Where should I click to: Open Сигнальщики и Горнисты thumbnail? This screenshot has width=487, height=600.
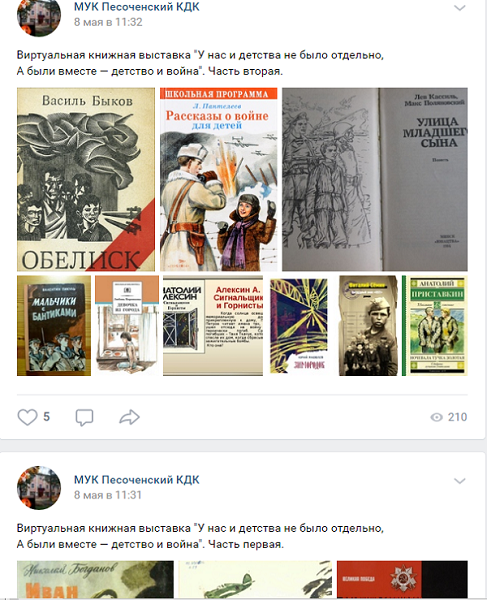tap(213, 326)
